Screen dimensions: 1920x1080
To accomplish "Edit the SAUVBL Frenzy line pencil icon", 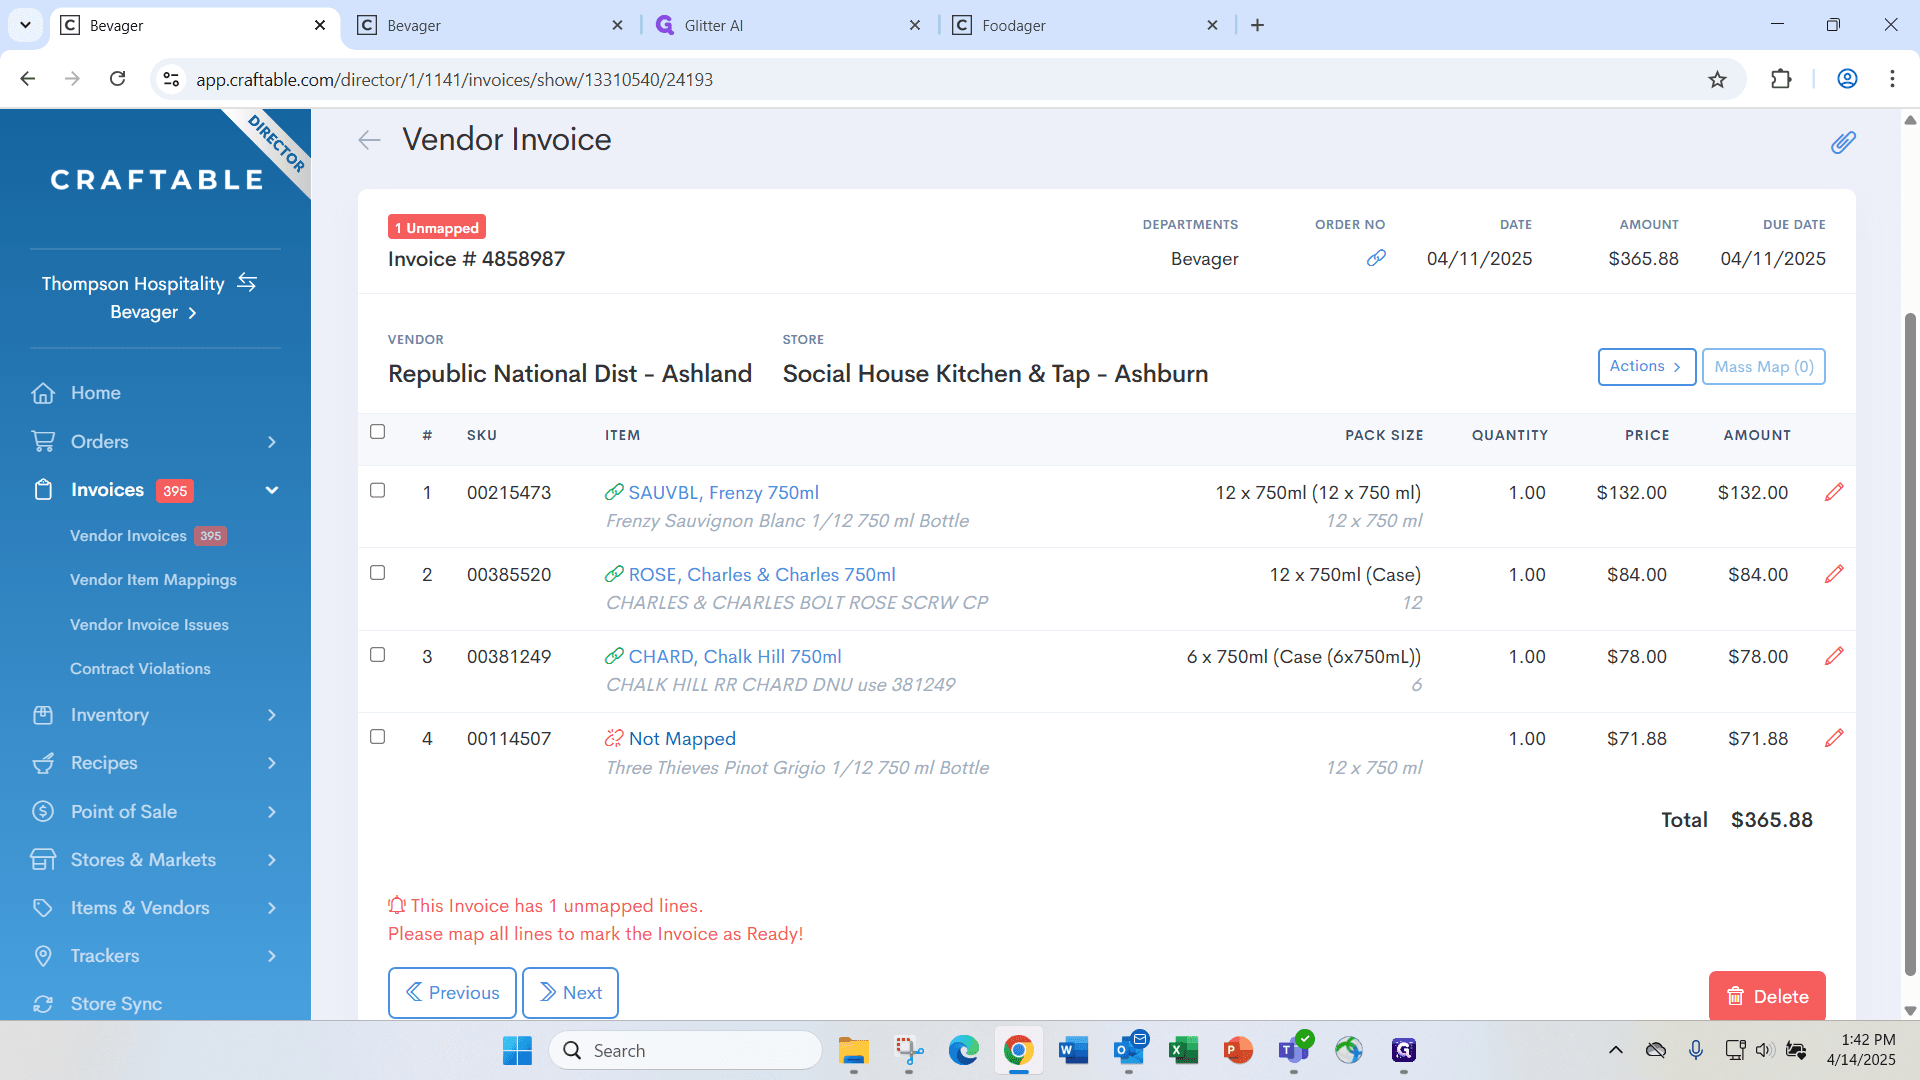I will 1834,492.
